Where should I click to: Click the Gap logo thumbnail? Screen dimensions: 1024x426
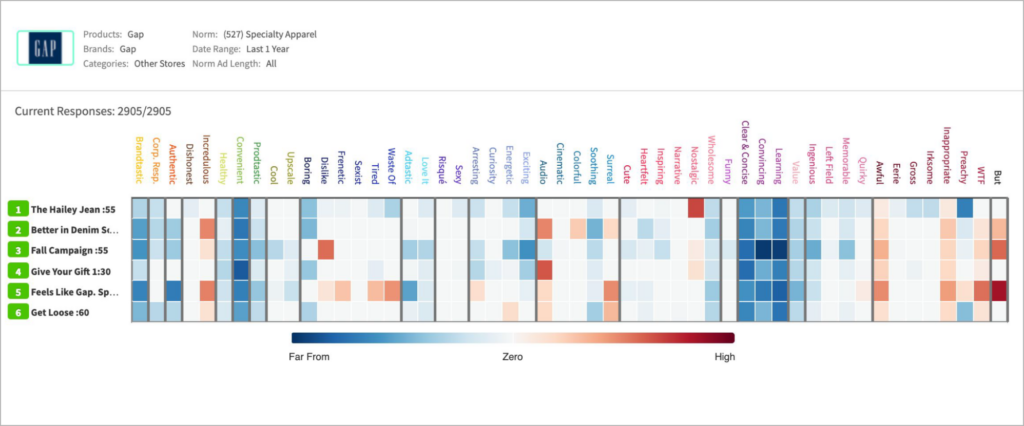pos(44,48)
